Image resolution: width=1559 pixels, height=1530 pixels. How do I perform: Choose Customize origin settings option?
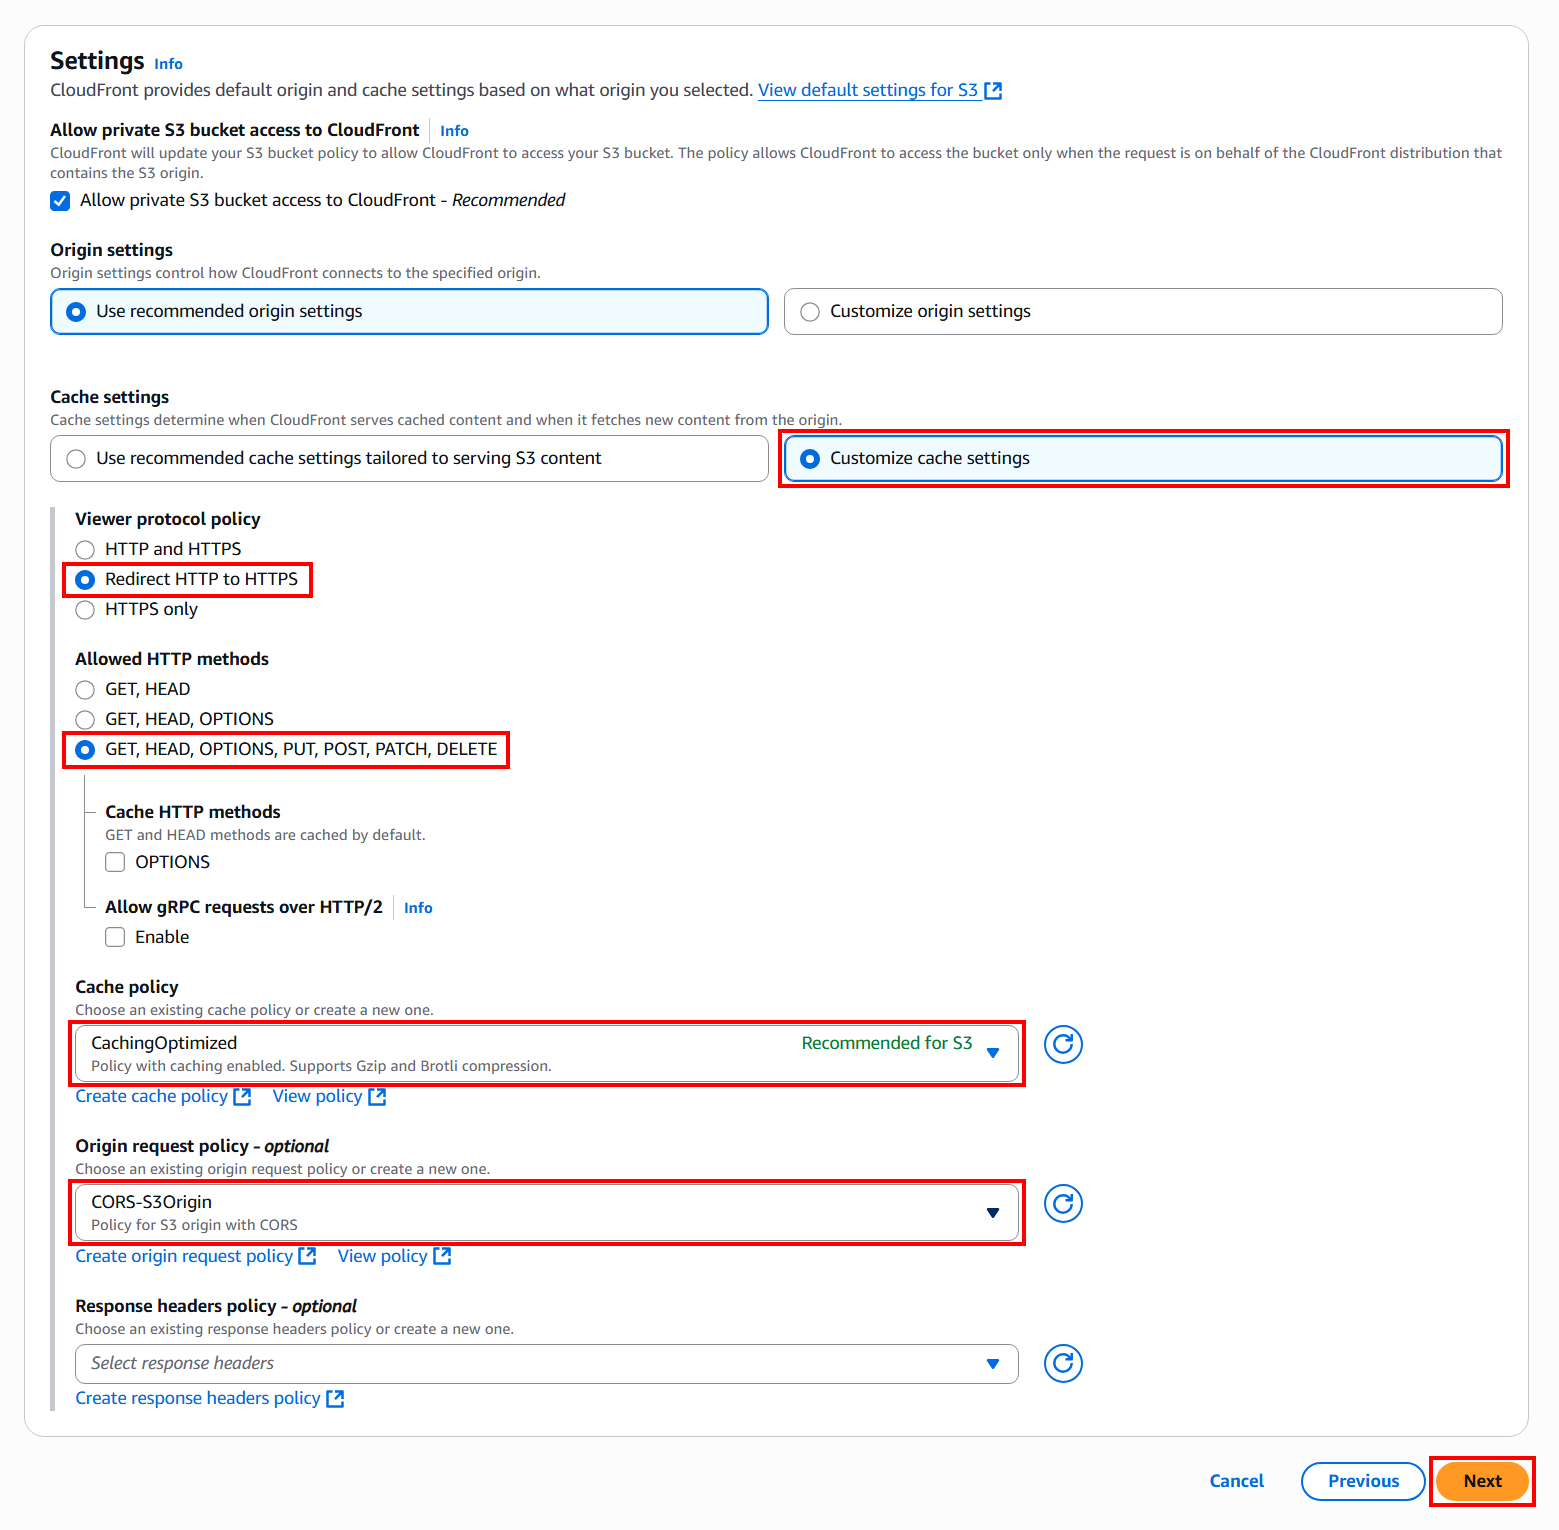pos(810,312)
